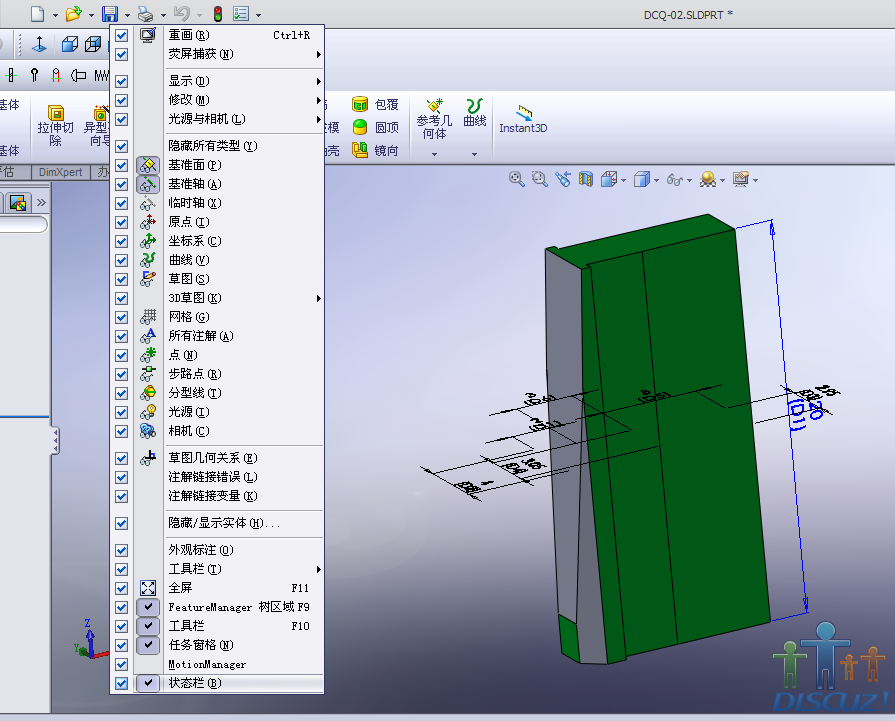
Task: Expand the 3D草图 submenu arrow
Action: pyautogui.click(x=319, y=298)
